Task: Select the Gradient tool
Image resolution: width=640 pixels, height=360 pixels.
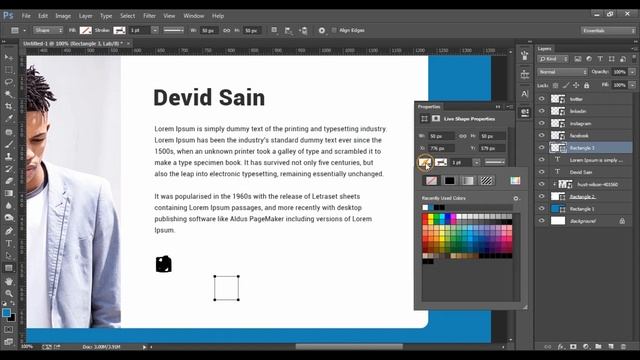Action: (9, 193)
